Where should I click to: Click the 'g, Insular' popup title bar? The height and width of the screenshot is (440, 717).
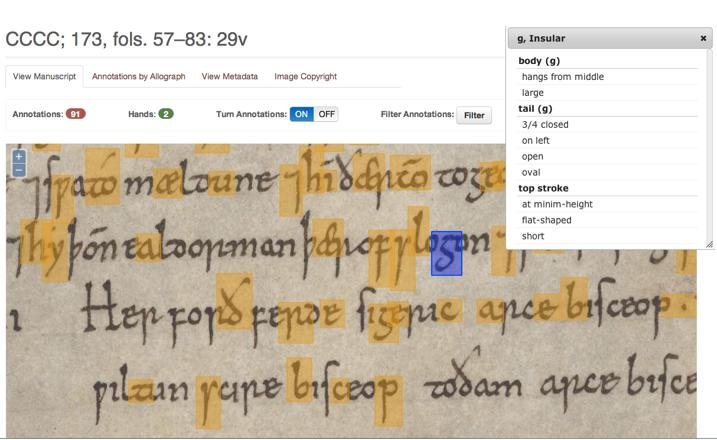(610, 38)
